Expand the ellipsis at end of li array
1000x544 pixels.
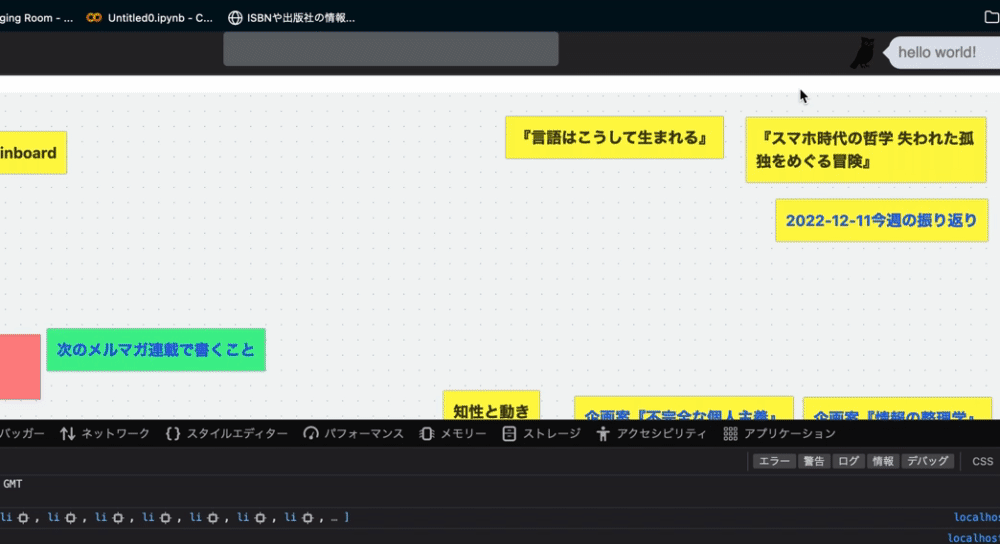(335, 518)
